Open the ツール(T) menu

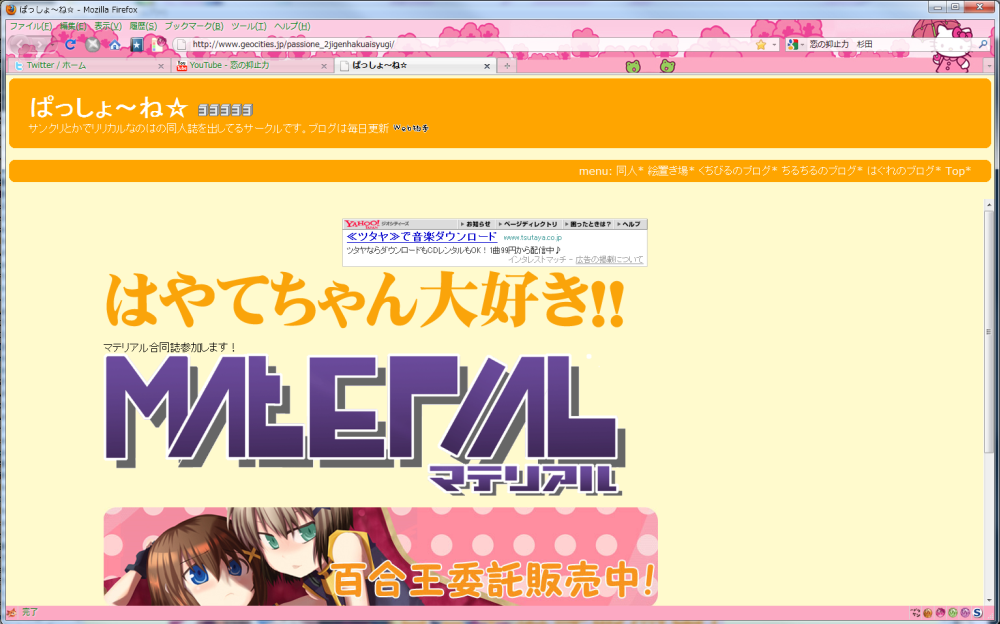[x=249, y=26]
